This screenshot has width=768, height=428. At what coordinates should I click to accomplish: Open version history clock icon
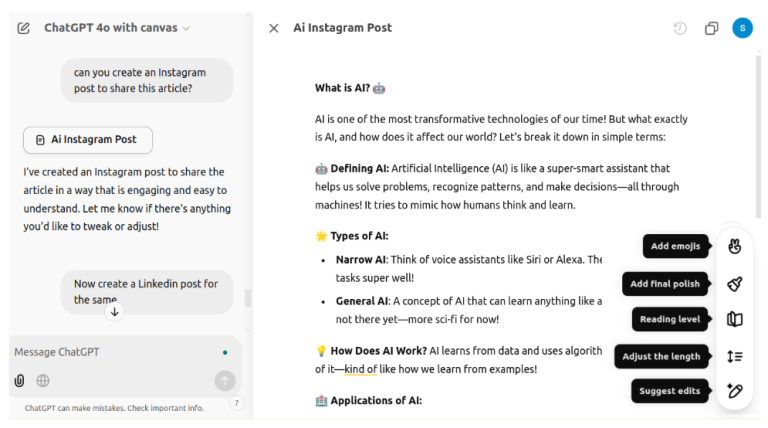(680, 28)
